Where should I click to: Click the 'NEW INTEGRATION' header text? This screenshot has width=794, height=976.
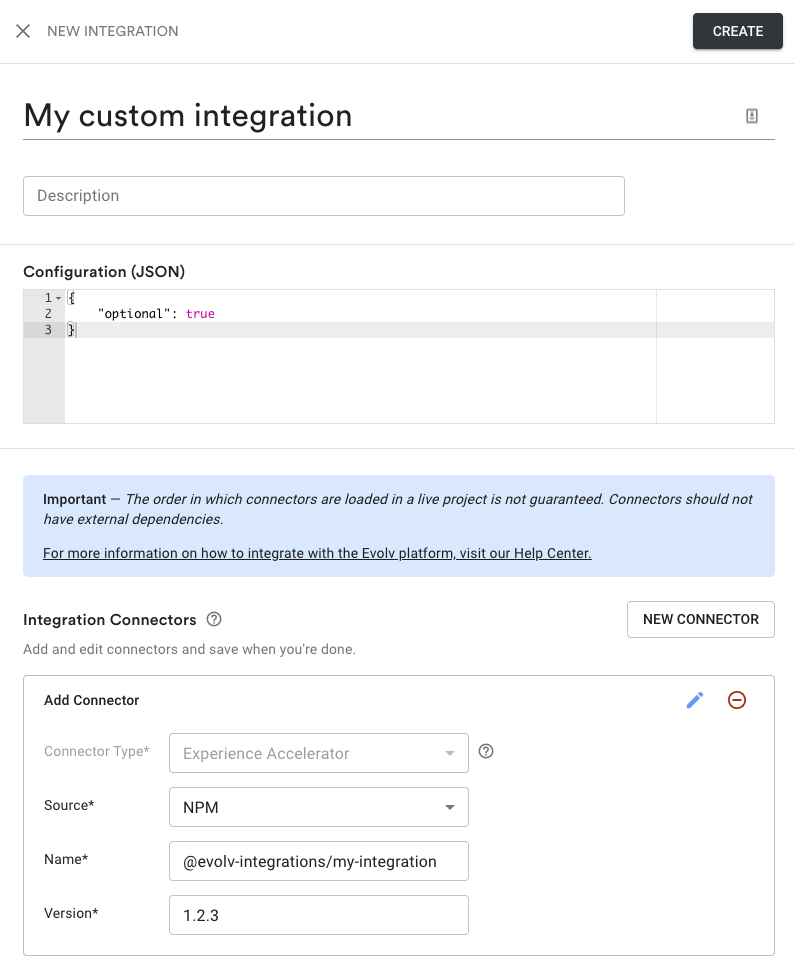(113, 31)
